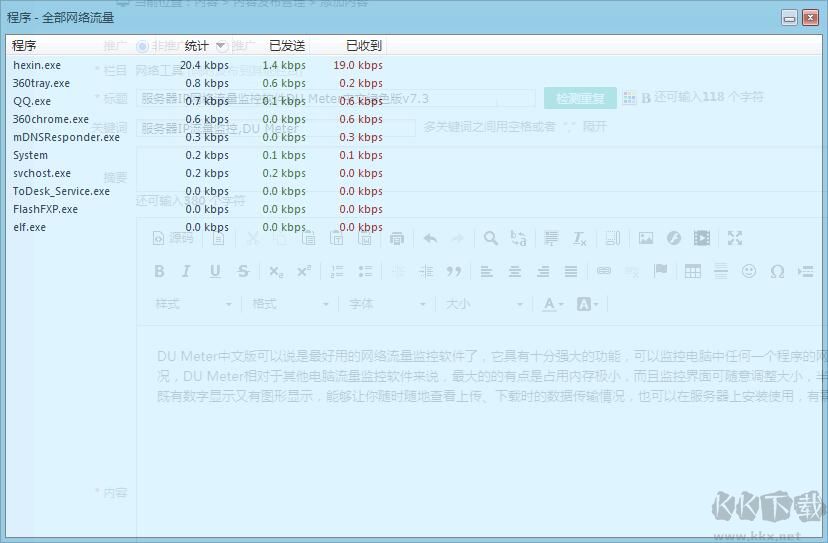Click the find magnifier icon
The height and width of the screenshot is (543, 828).
point(490,238)
